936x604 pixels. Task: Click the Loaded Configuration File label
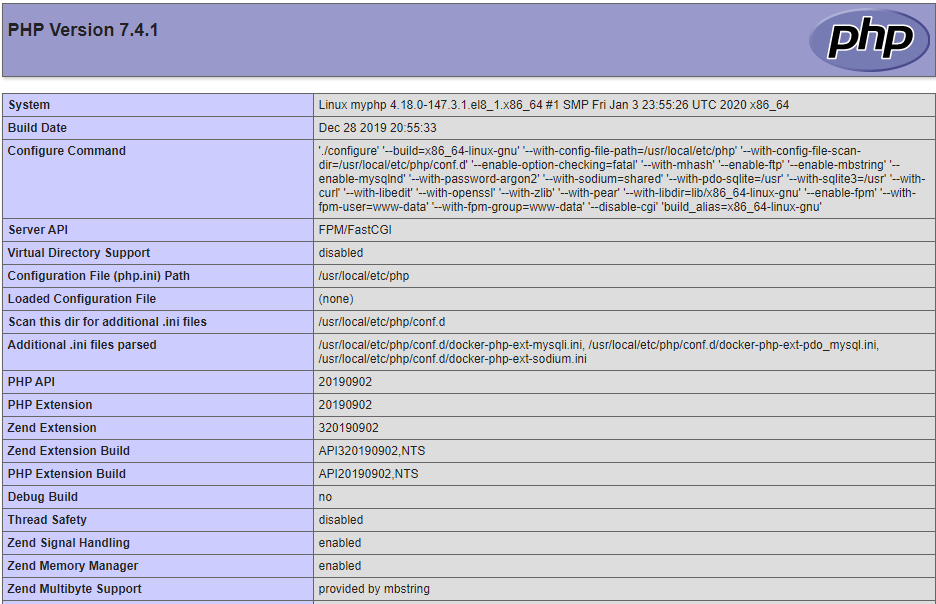(82, 299)
